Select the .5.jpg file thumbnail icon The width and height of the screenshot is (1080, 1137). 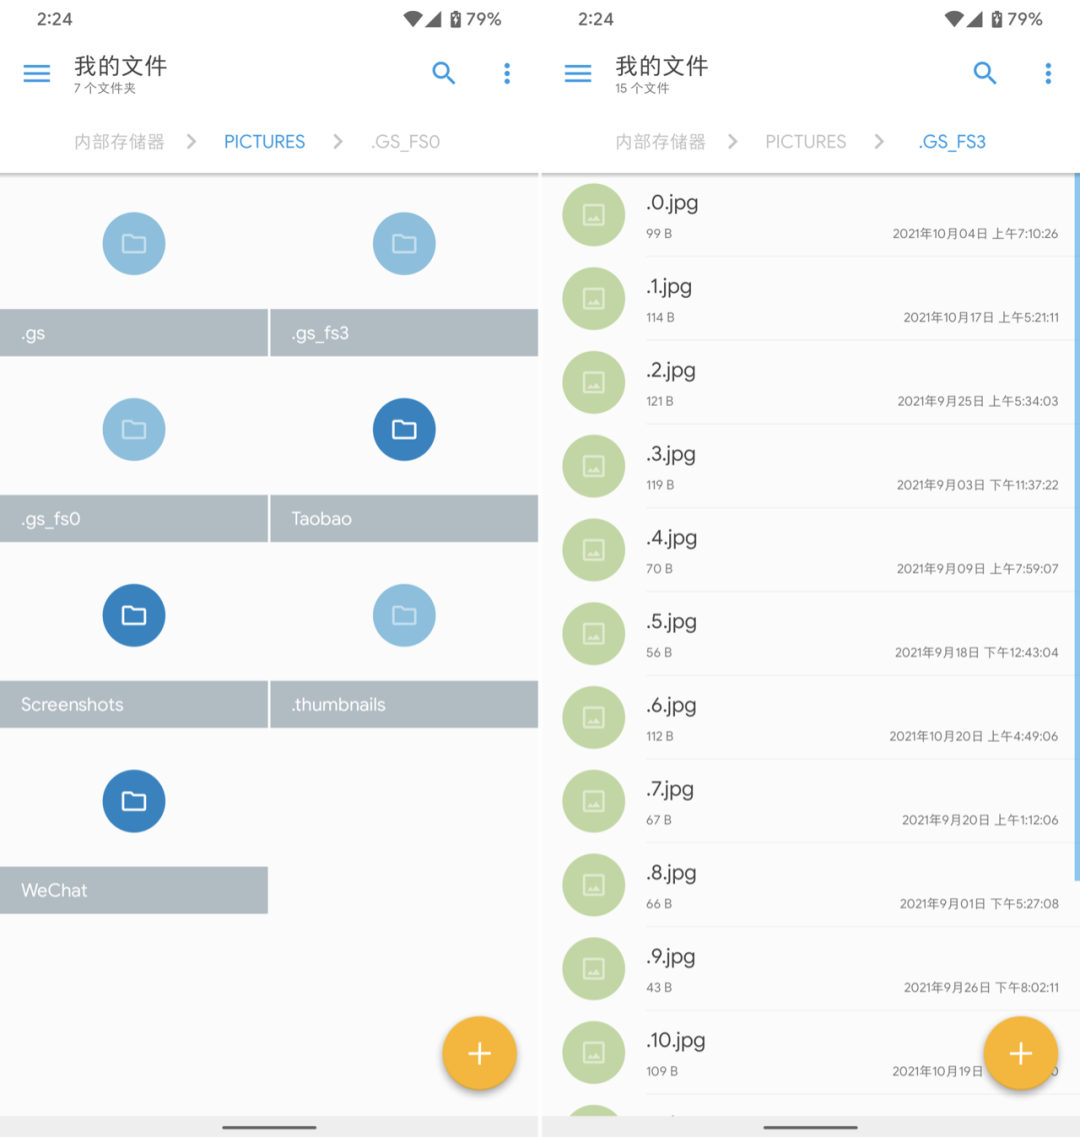pos(594,634)
